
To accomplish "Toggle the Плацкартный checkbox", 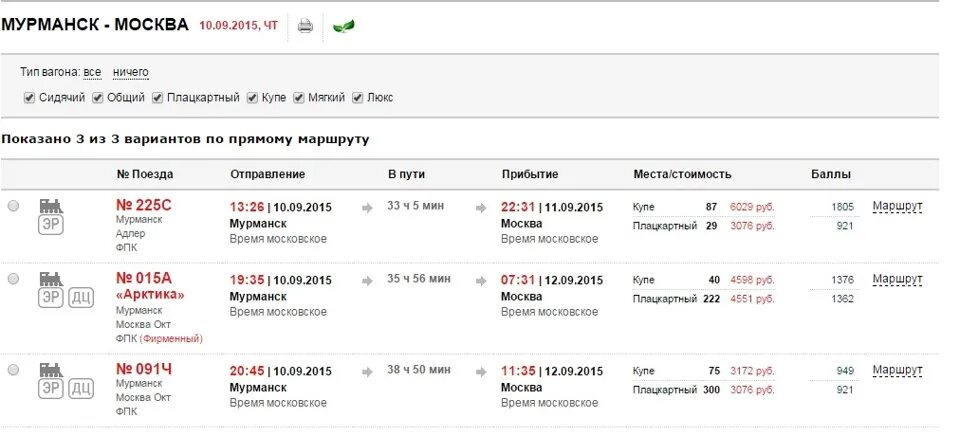I will pyautogui.click(x=157, y=98).
